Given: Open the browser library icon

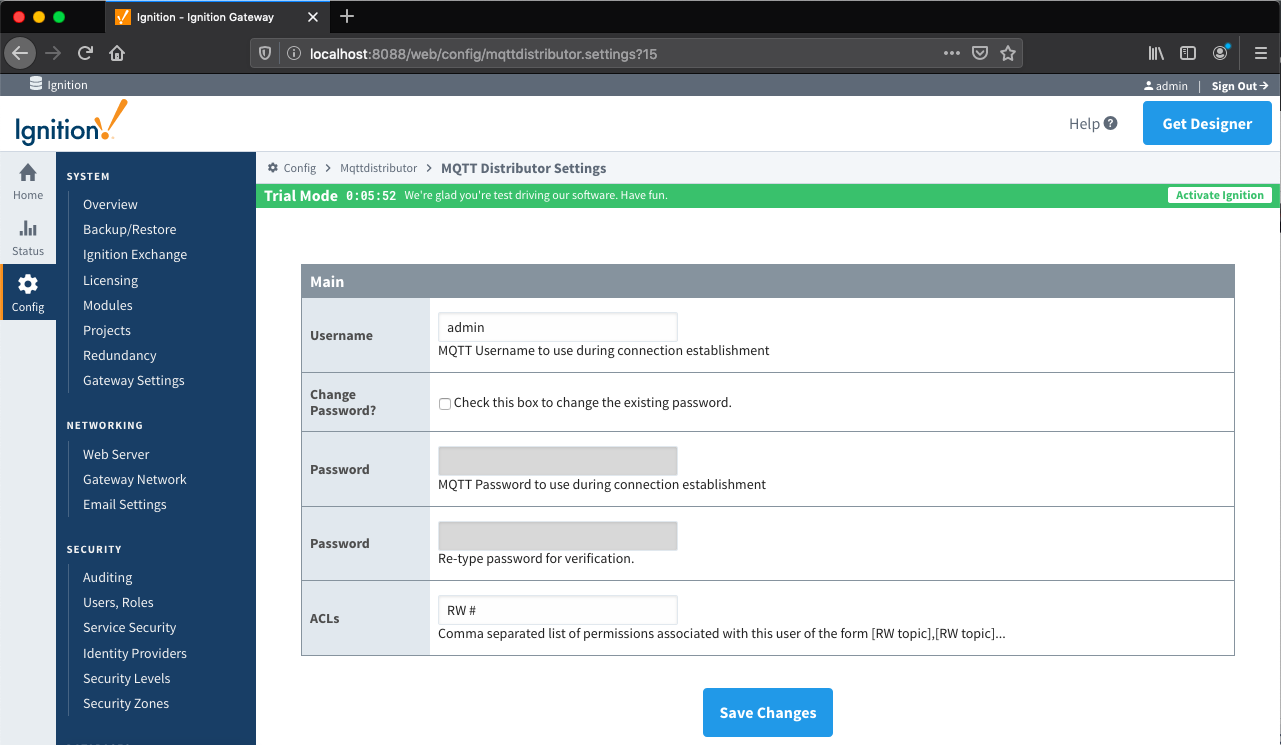Looking at the screenshot, I should (1156, 53).
